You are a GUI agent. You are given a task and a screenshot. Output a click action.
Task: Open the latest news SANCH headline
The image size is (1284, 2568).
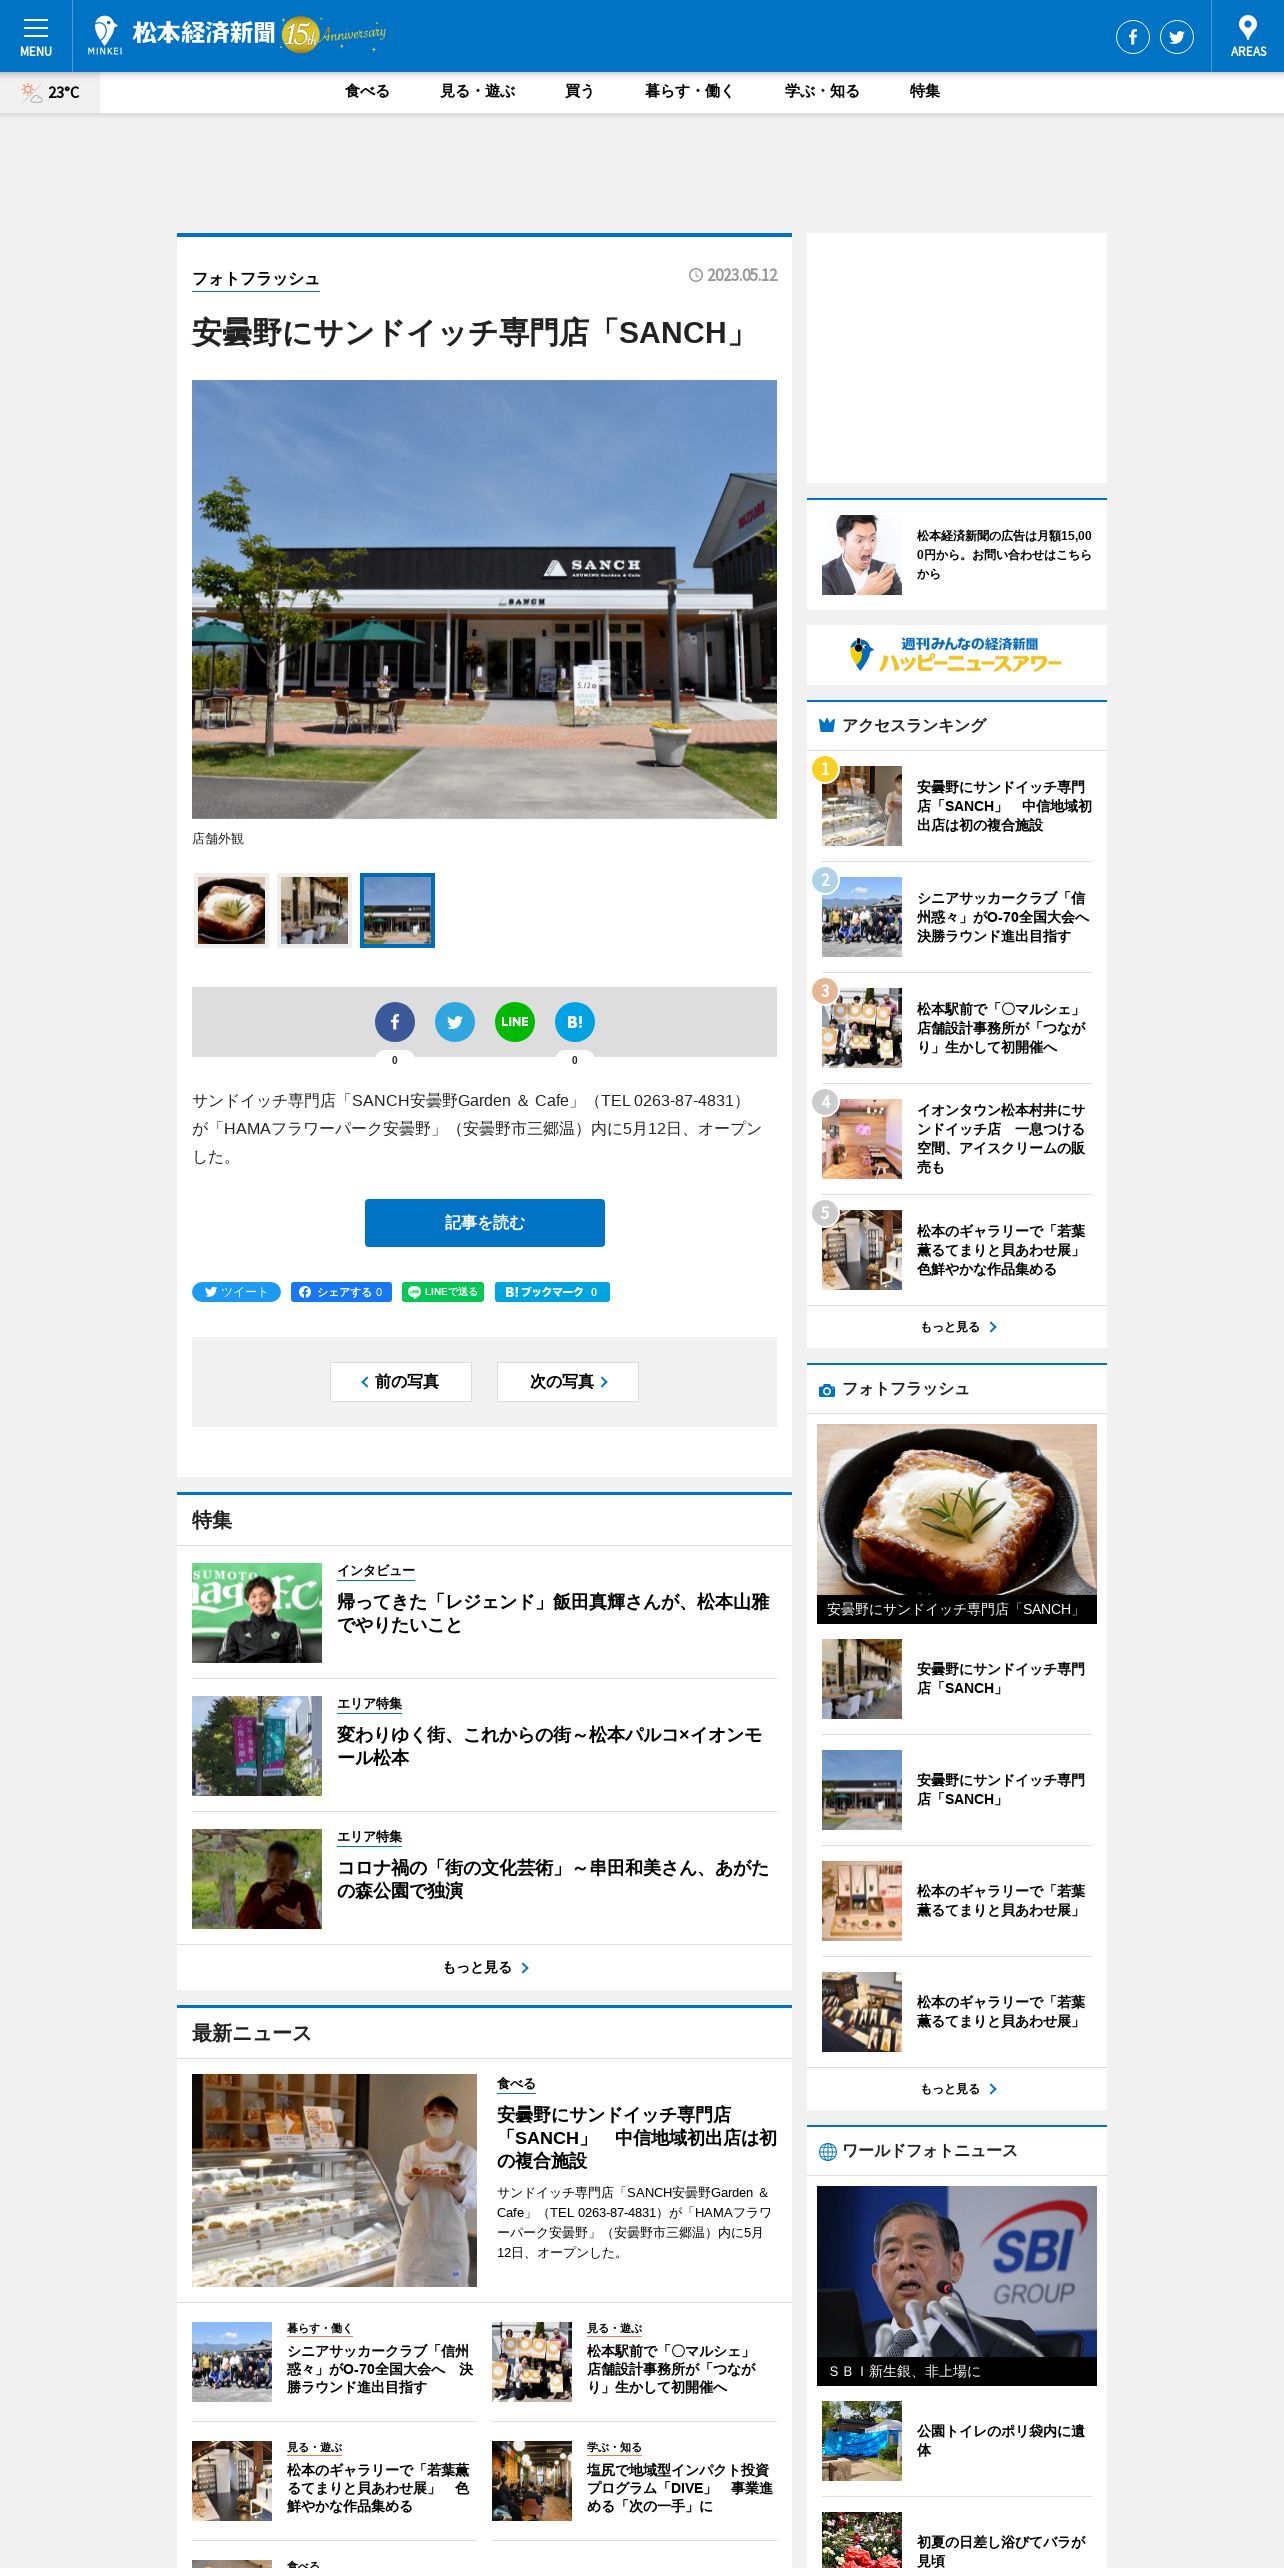point(637,2137)
